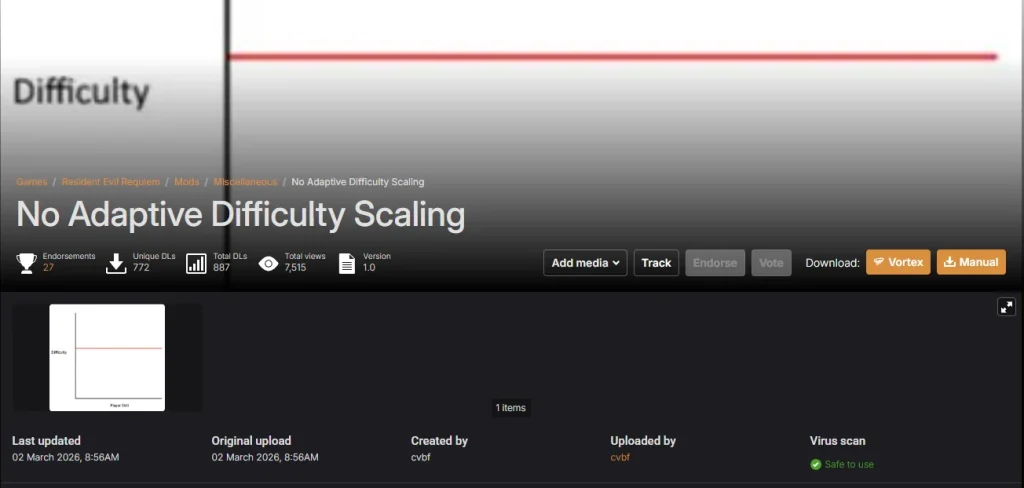Viewport: 1024px width, 488px height.
Task: Click the Total DLs value 887
Action: coord(221,267)
